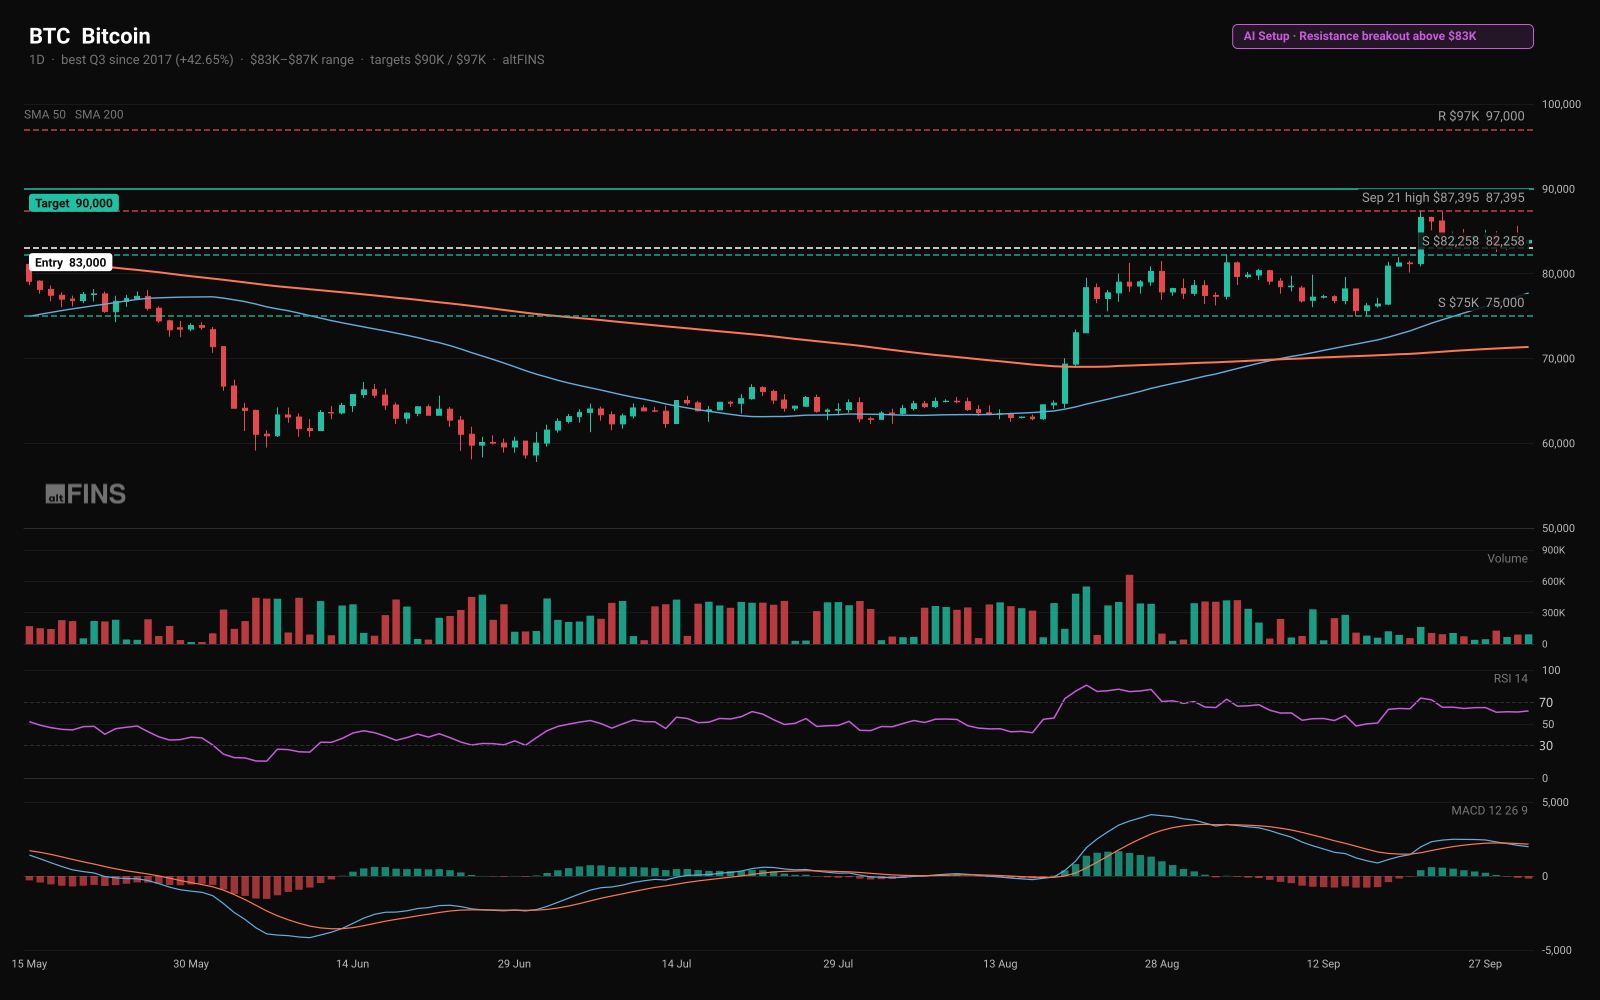
Task: Click the 14 Jul date axis label
Action: click(676, 964)
